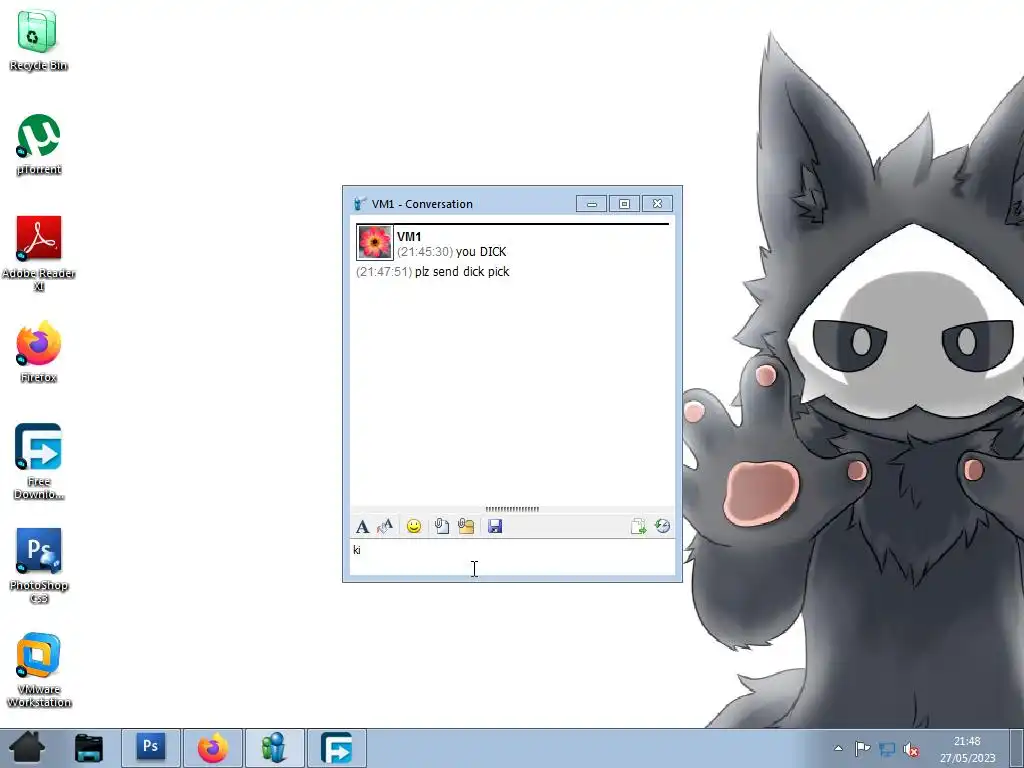The height and width of the screenshot is (768, 1024).
Task: Close the VM1 Conversation window
Action: [x=658, y=204]
